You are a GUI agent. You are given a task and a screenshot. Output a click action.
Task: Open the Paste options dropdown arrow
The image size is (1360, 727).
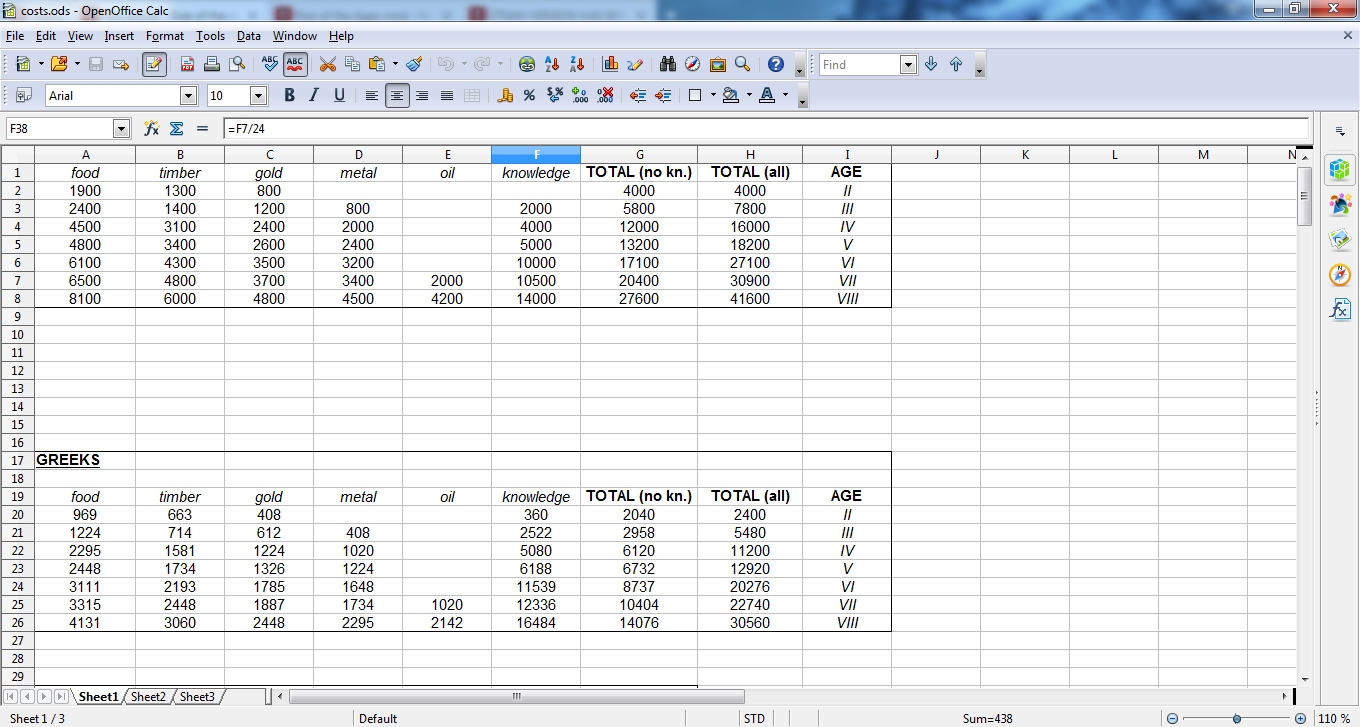pos(395,64)
